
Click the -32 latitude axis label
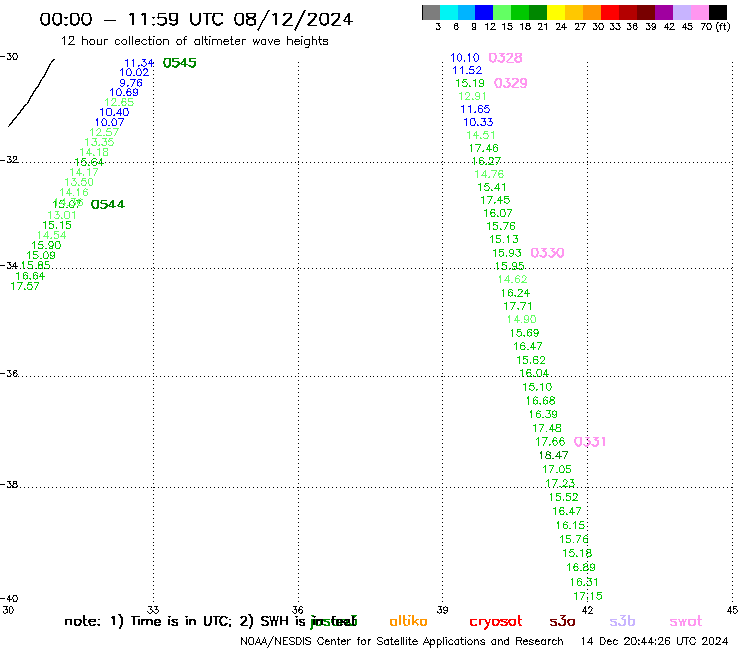[10, 160]
